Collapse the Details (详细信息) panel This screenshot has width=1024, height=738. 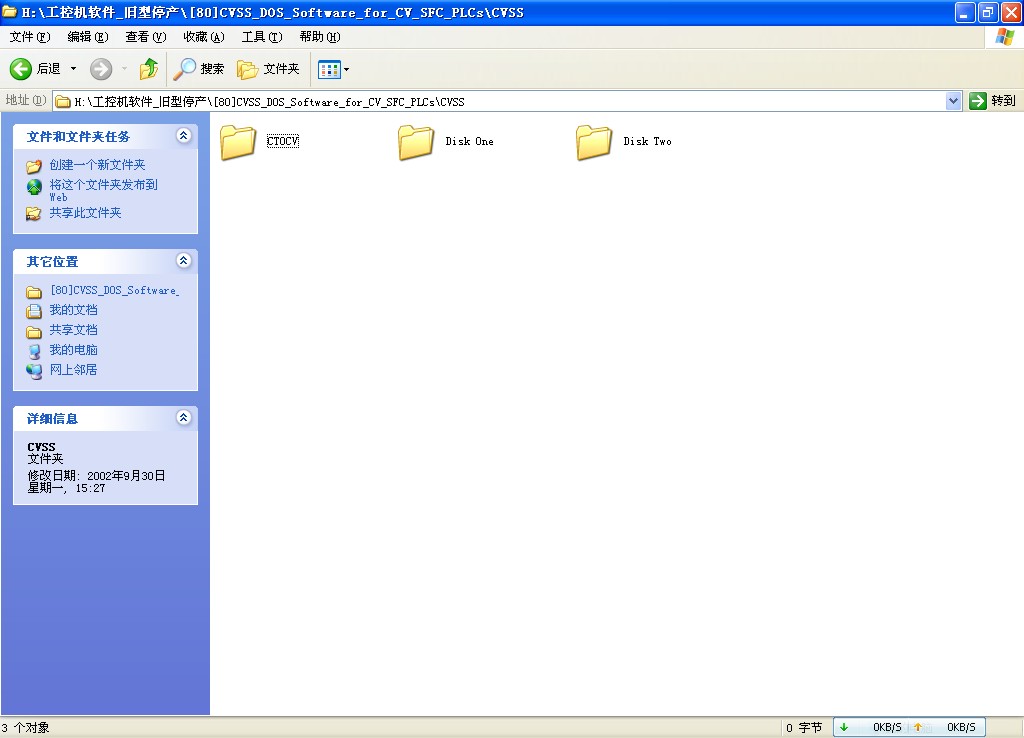(x=183, y=418)
